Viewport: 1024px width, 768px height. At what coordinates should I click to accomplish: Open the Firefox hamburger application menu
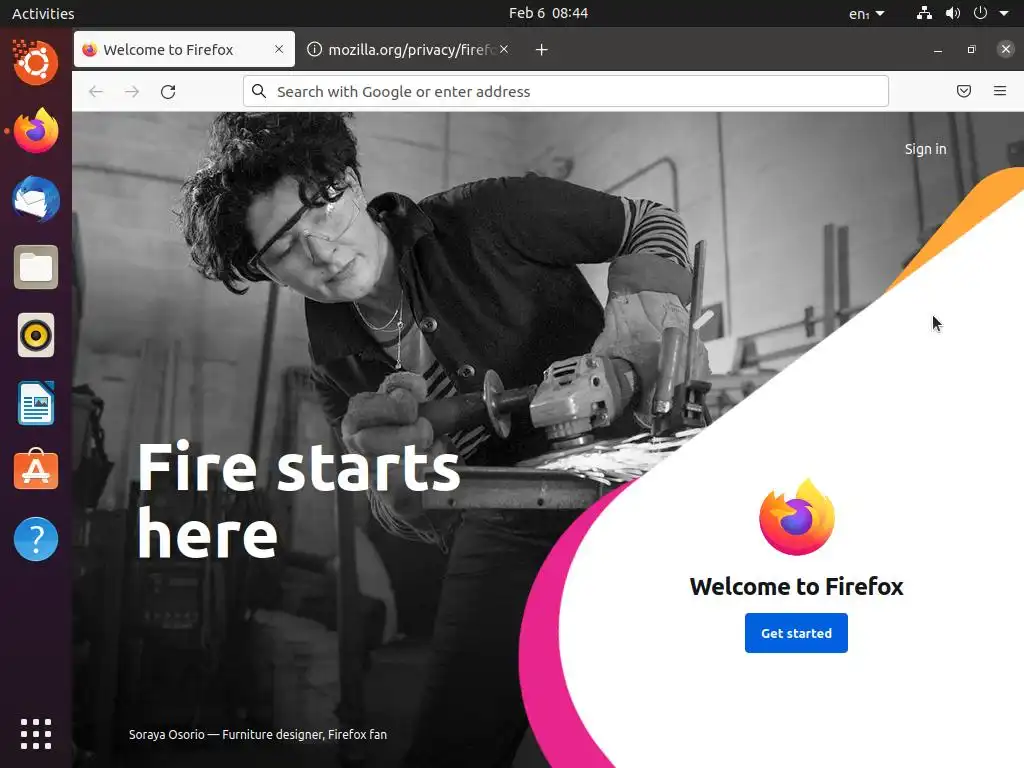[999, 91]
